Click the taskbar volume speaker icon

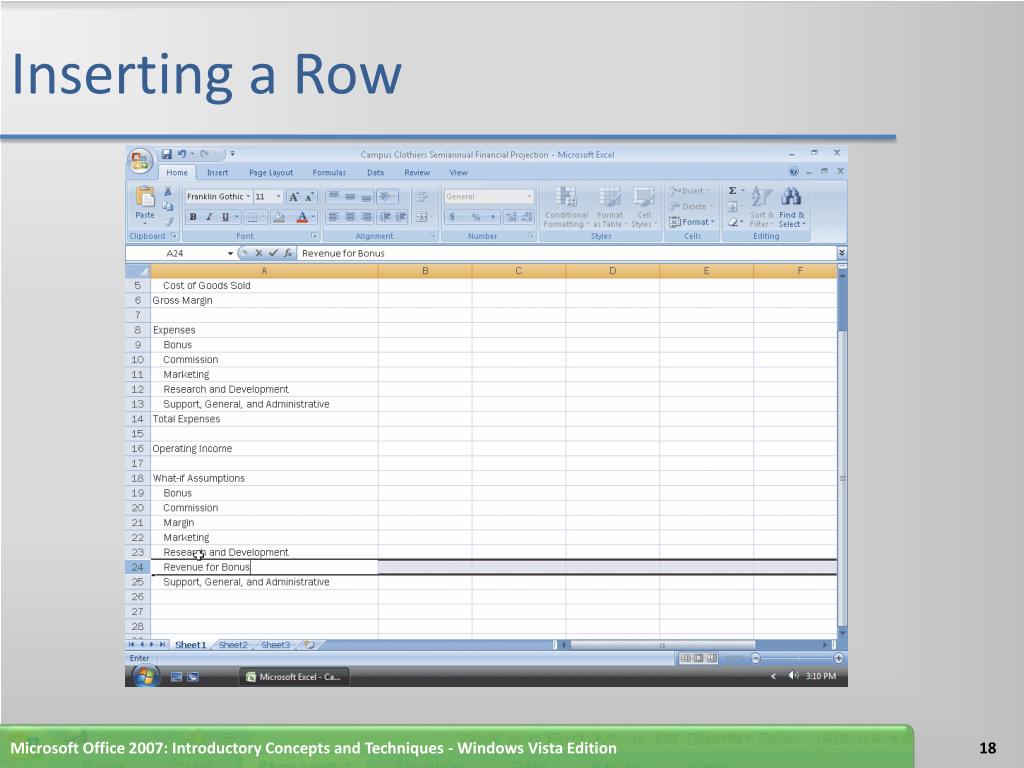(x=793, y=676)
